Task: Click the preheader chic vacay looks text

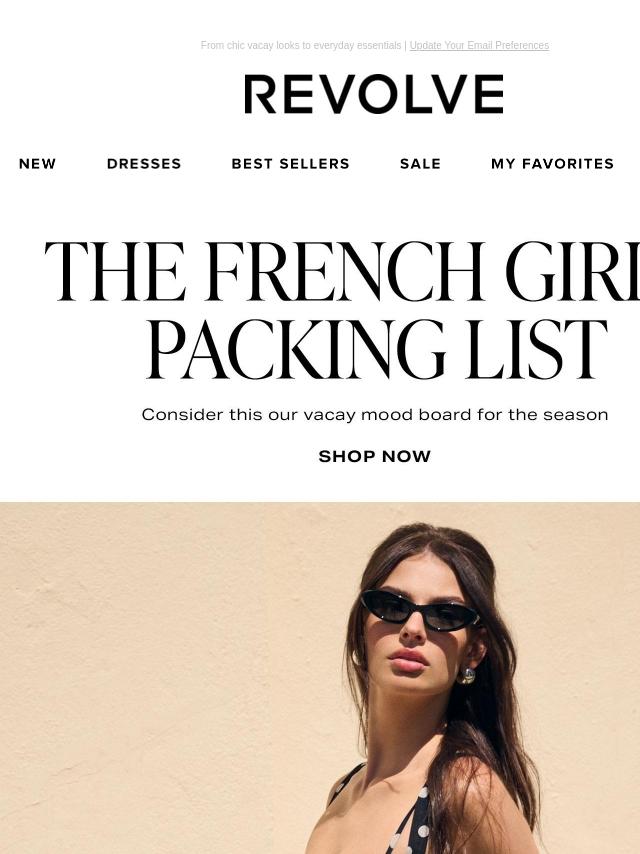Action: 301,45
